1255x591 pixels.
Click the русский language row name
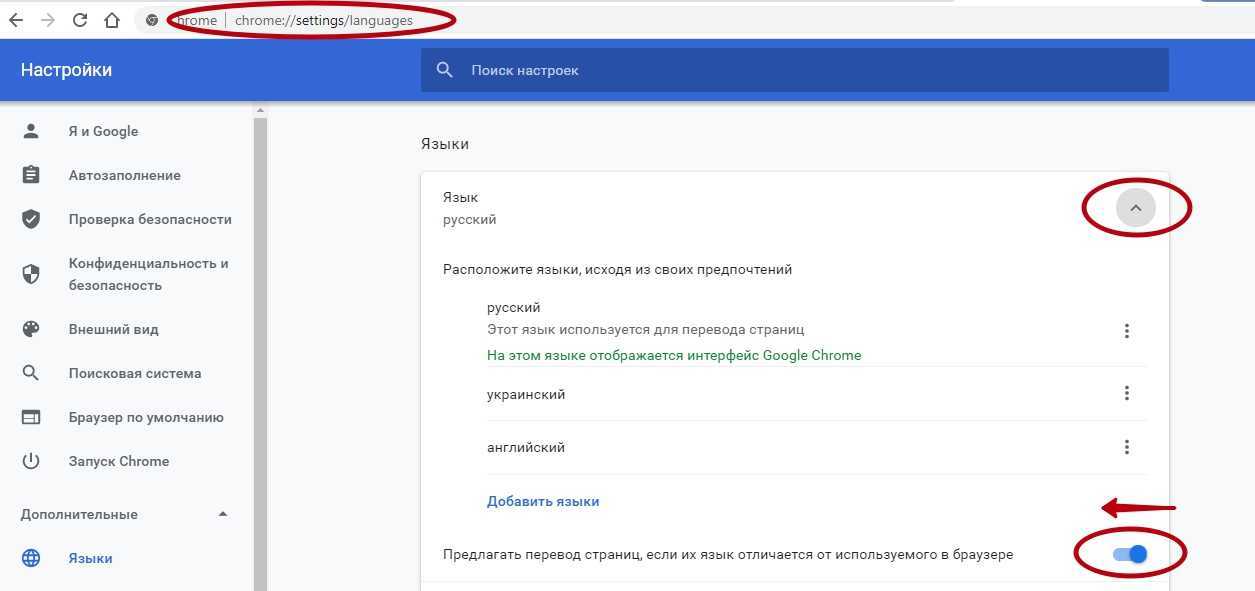(513, 307)
